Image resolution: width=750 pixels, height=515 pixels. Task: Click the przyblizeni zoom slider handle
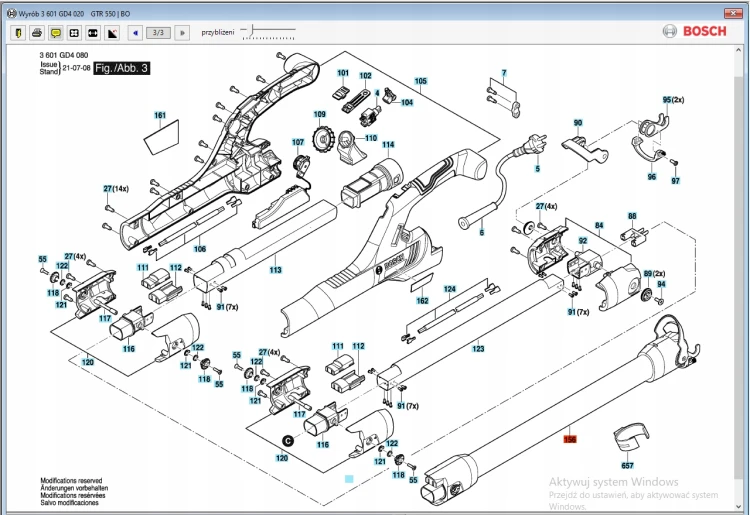click(252, 30)
